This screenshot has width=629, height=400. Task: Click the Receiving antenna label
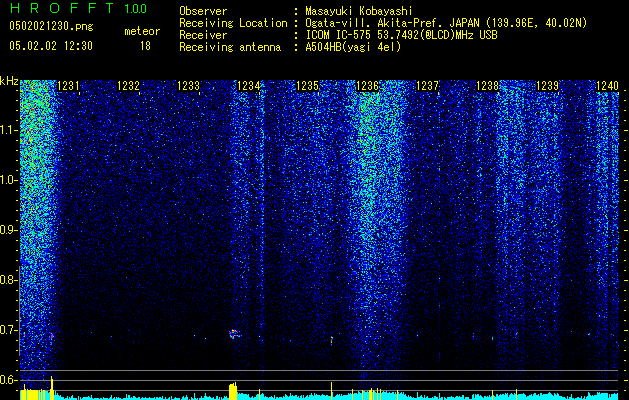click(x=230, y=47)
